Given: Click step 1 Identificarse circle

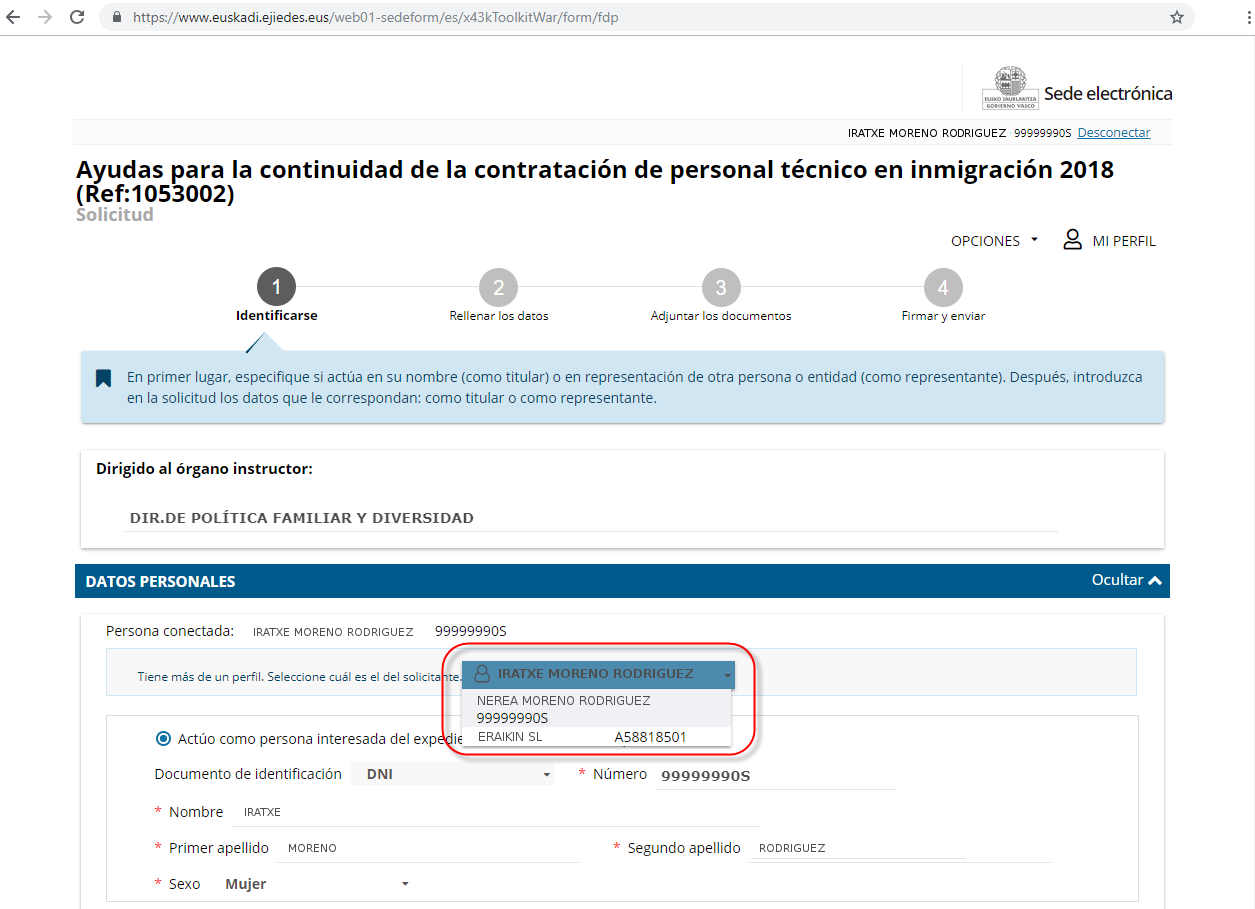Looking at the screenshot, I should tap(276, 288).
